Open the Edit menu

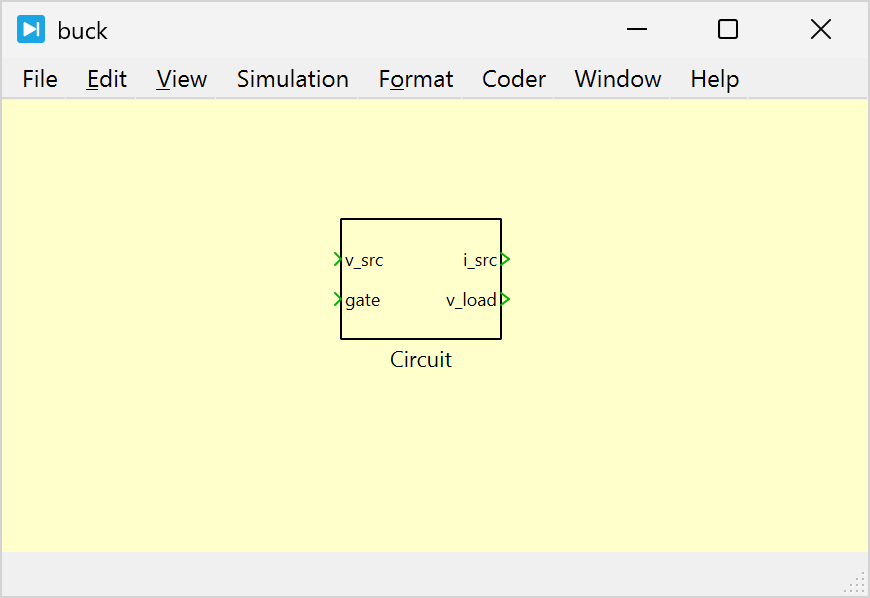pyautogui.click(x=107, y=79)
